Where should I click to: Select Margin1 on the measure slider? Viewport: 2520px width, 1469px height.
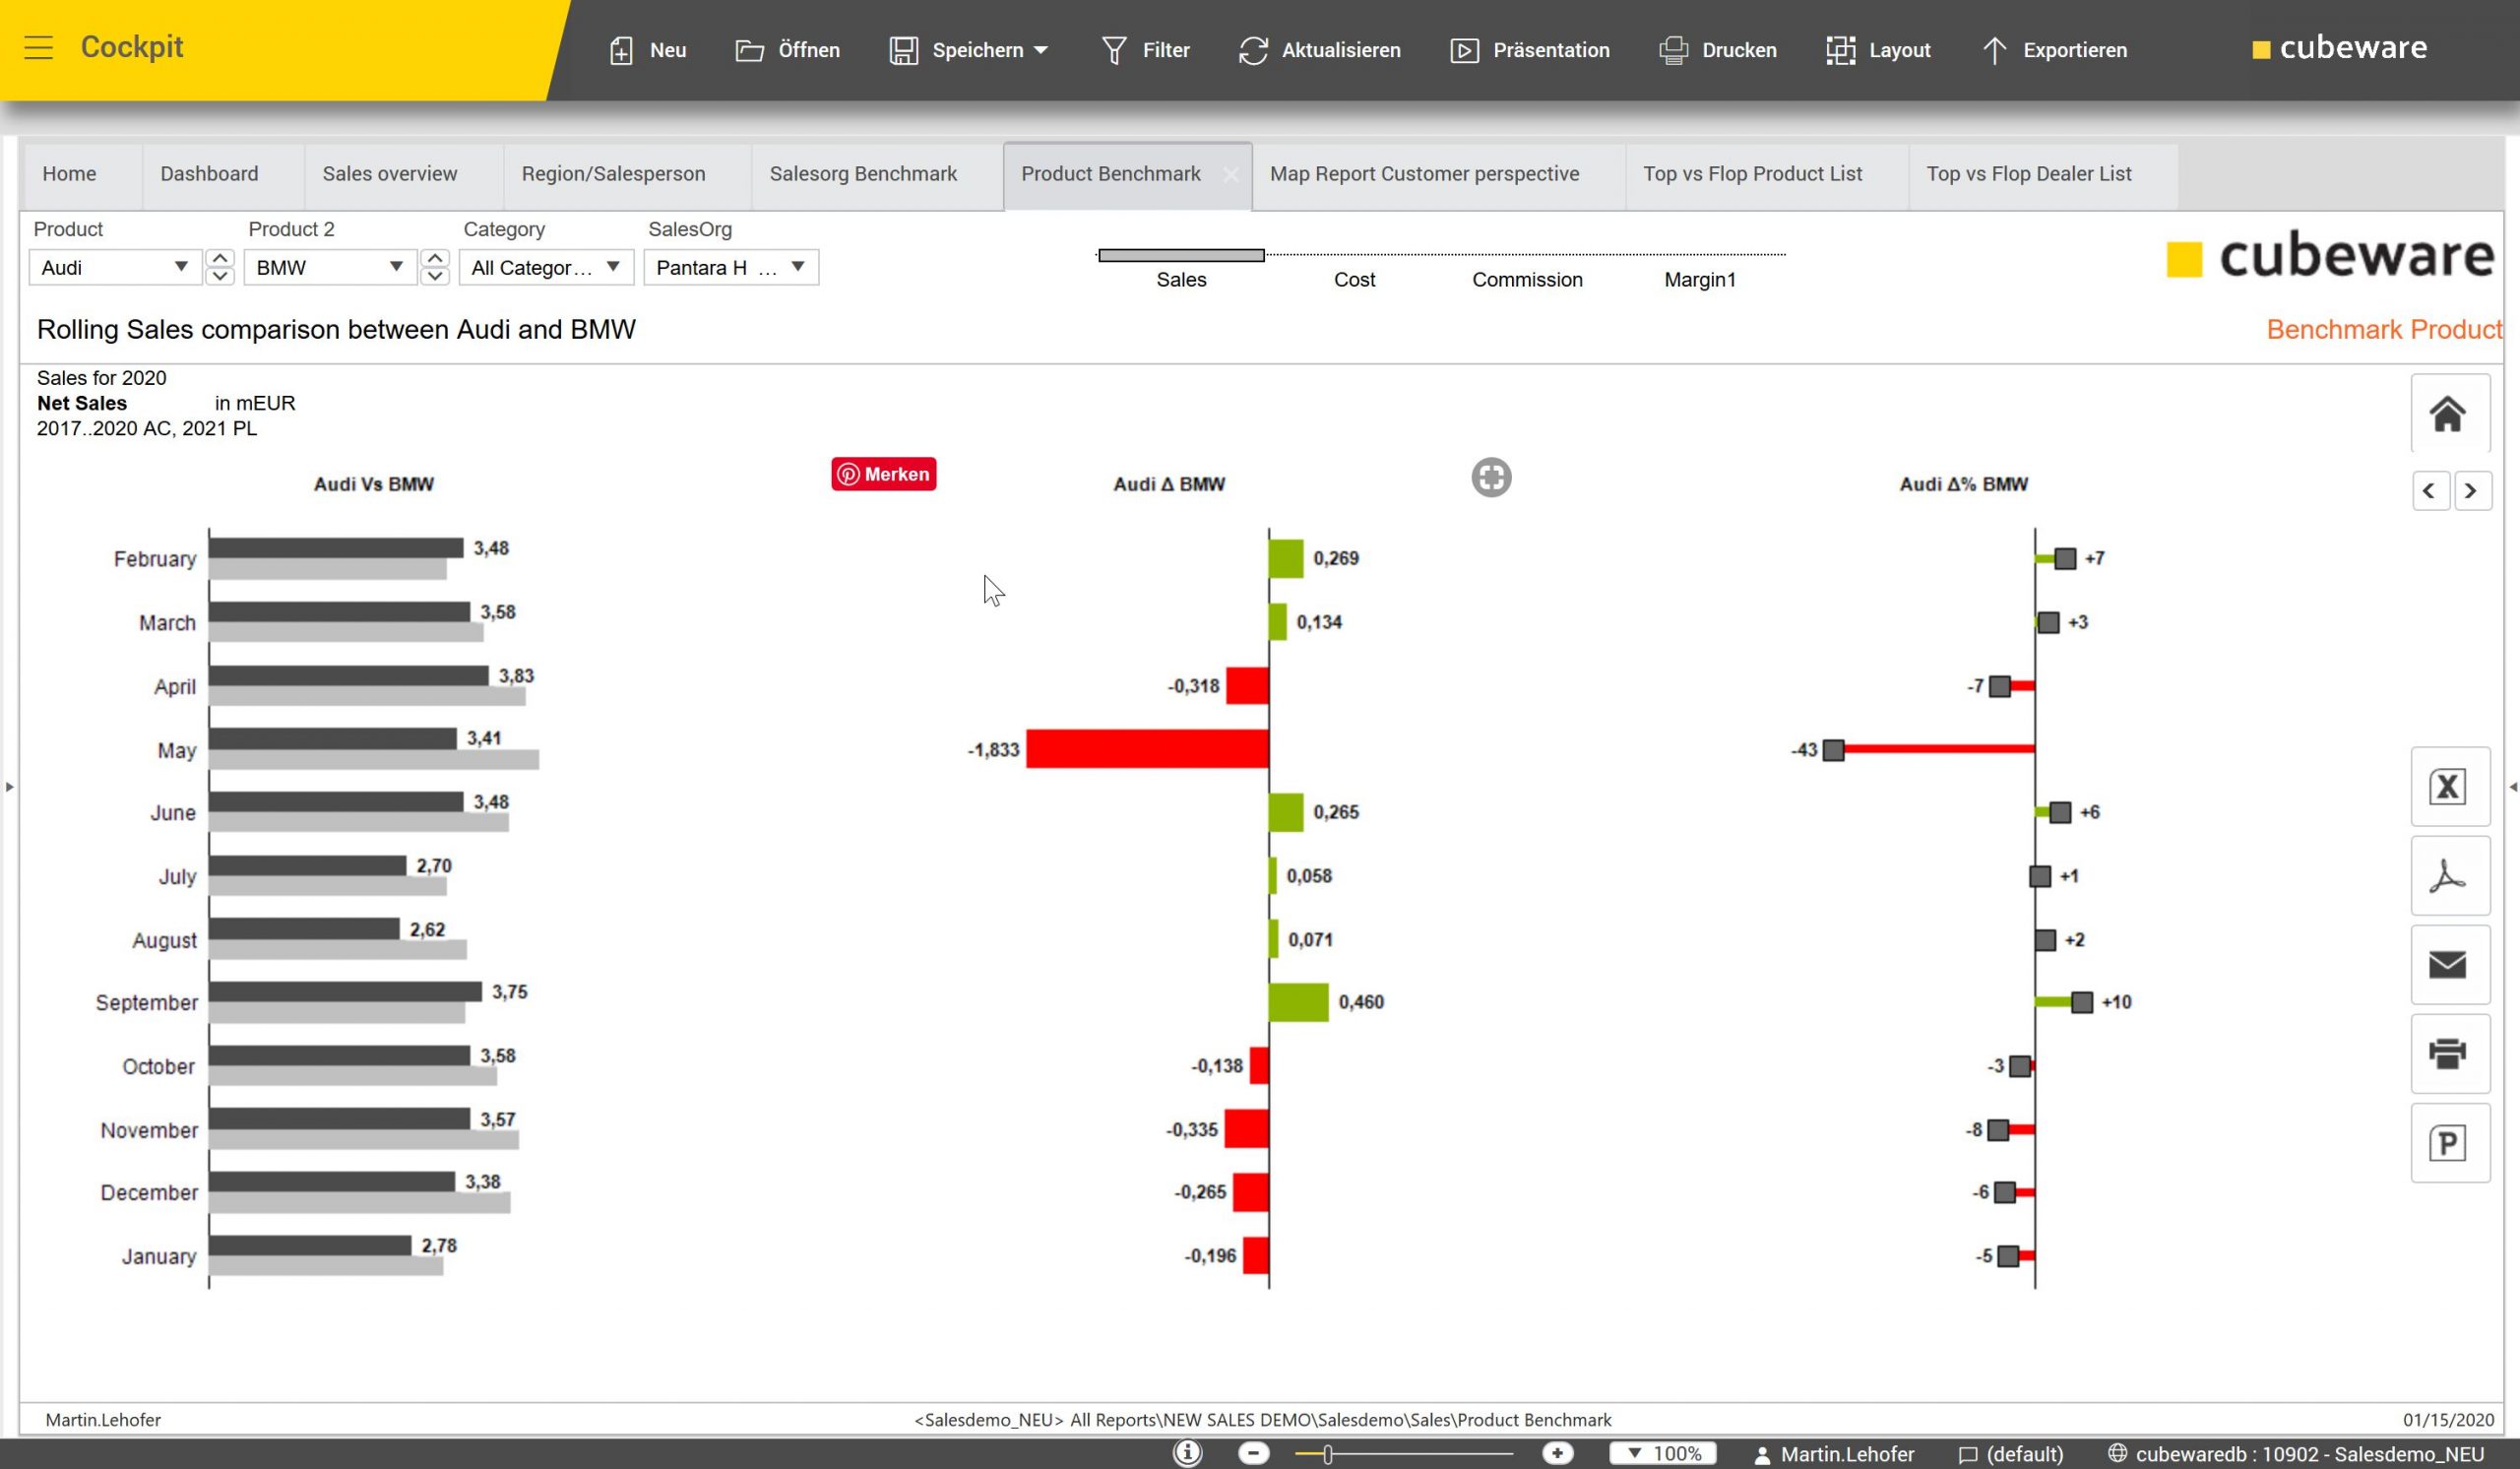(1699, 280)
